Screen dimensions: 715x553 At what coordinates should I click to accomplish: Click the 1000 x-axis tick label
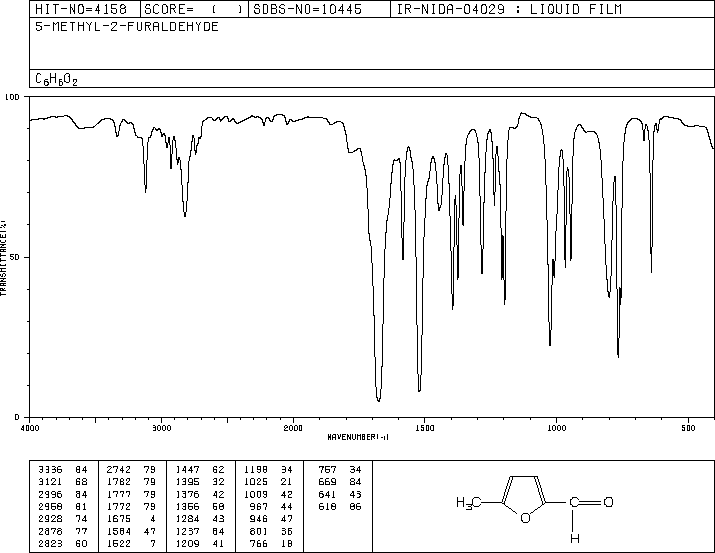click(556, 428)
